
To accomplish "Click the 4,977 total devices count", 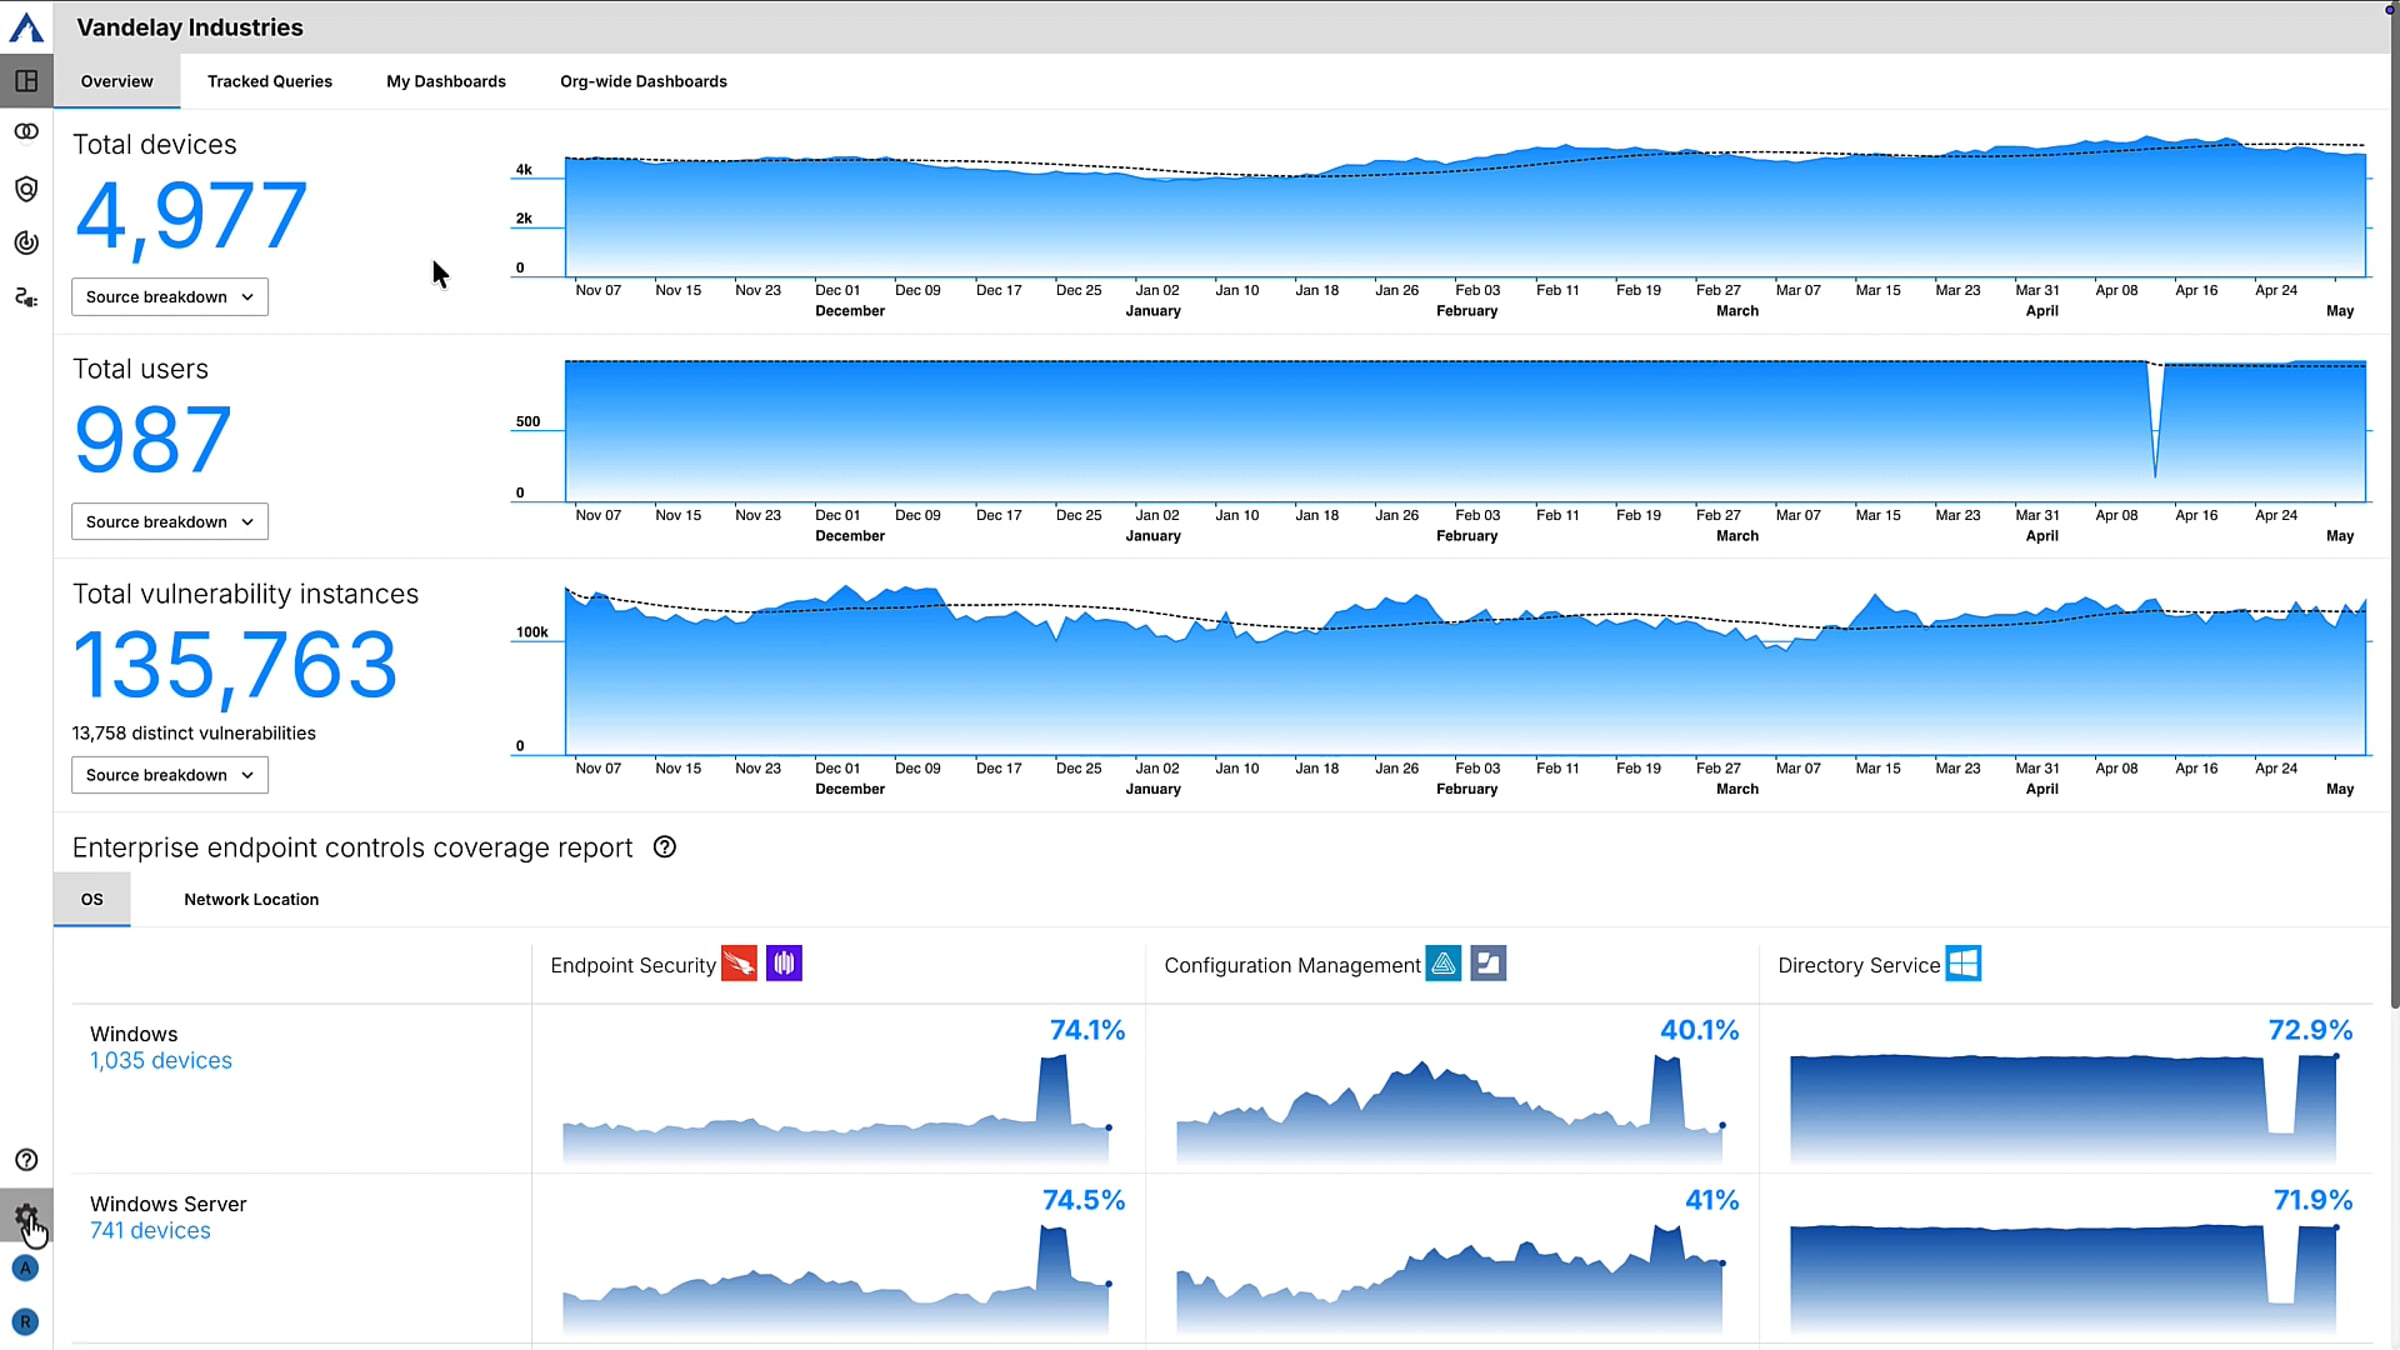I will pos(190,216).
